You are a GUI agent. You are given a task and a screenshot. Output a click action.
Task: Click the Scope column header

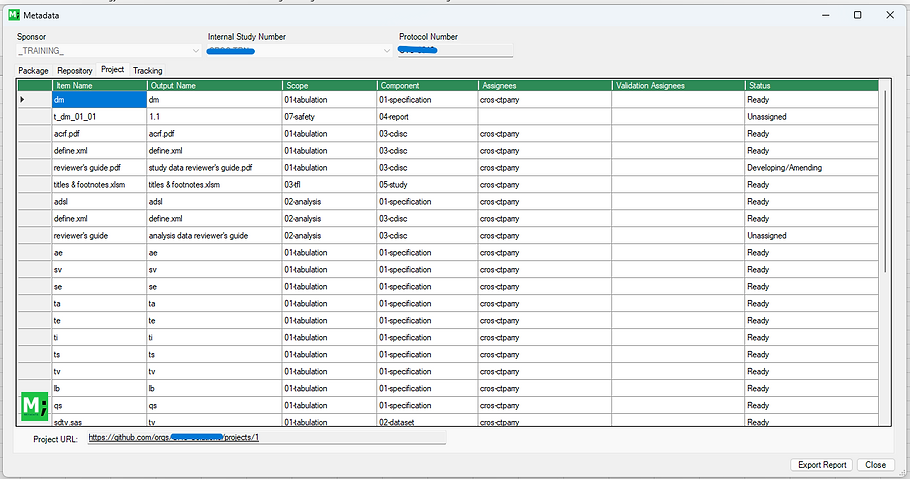tap(330, 85)
